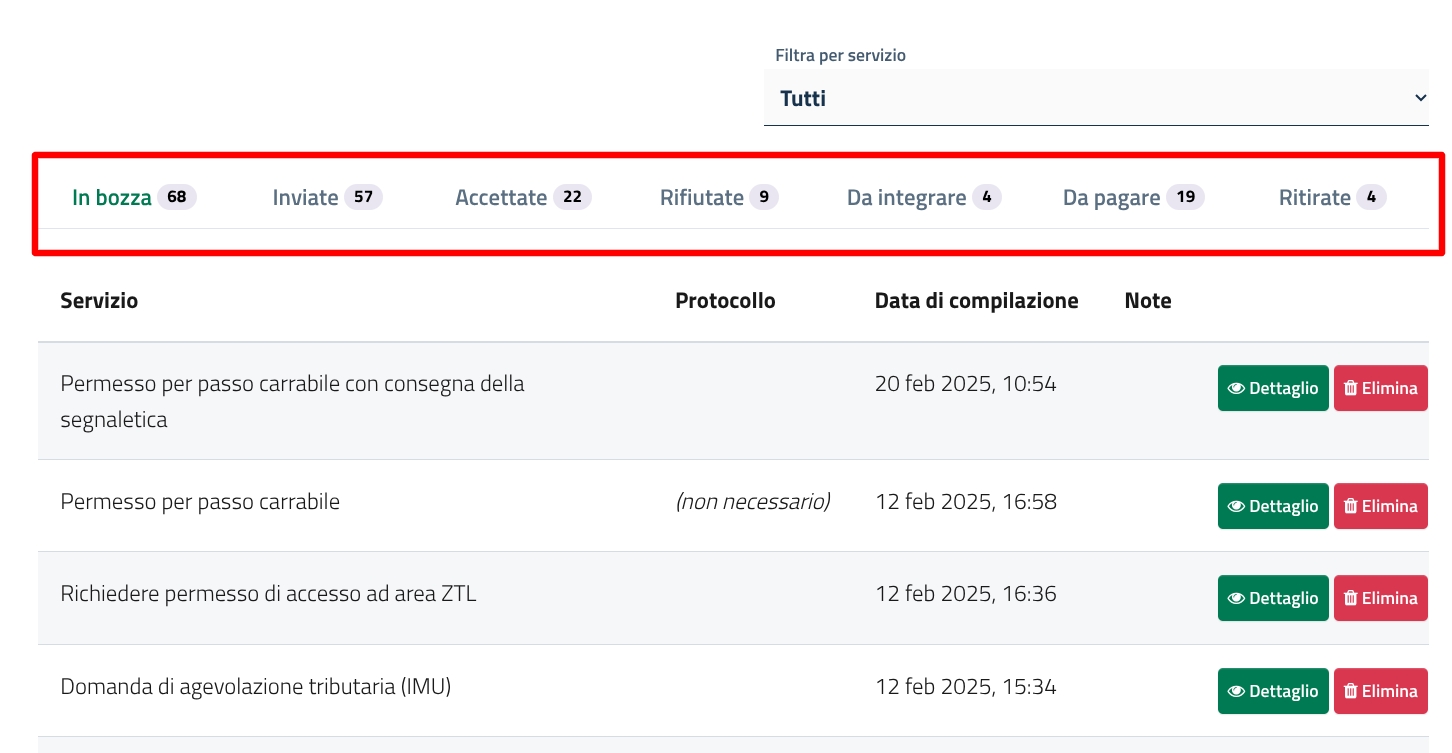This screenshot has height=753, width=1452.
Task: Click eye icon in the IMU agevolazione row
Action: tap(1236, 691)
